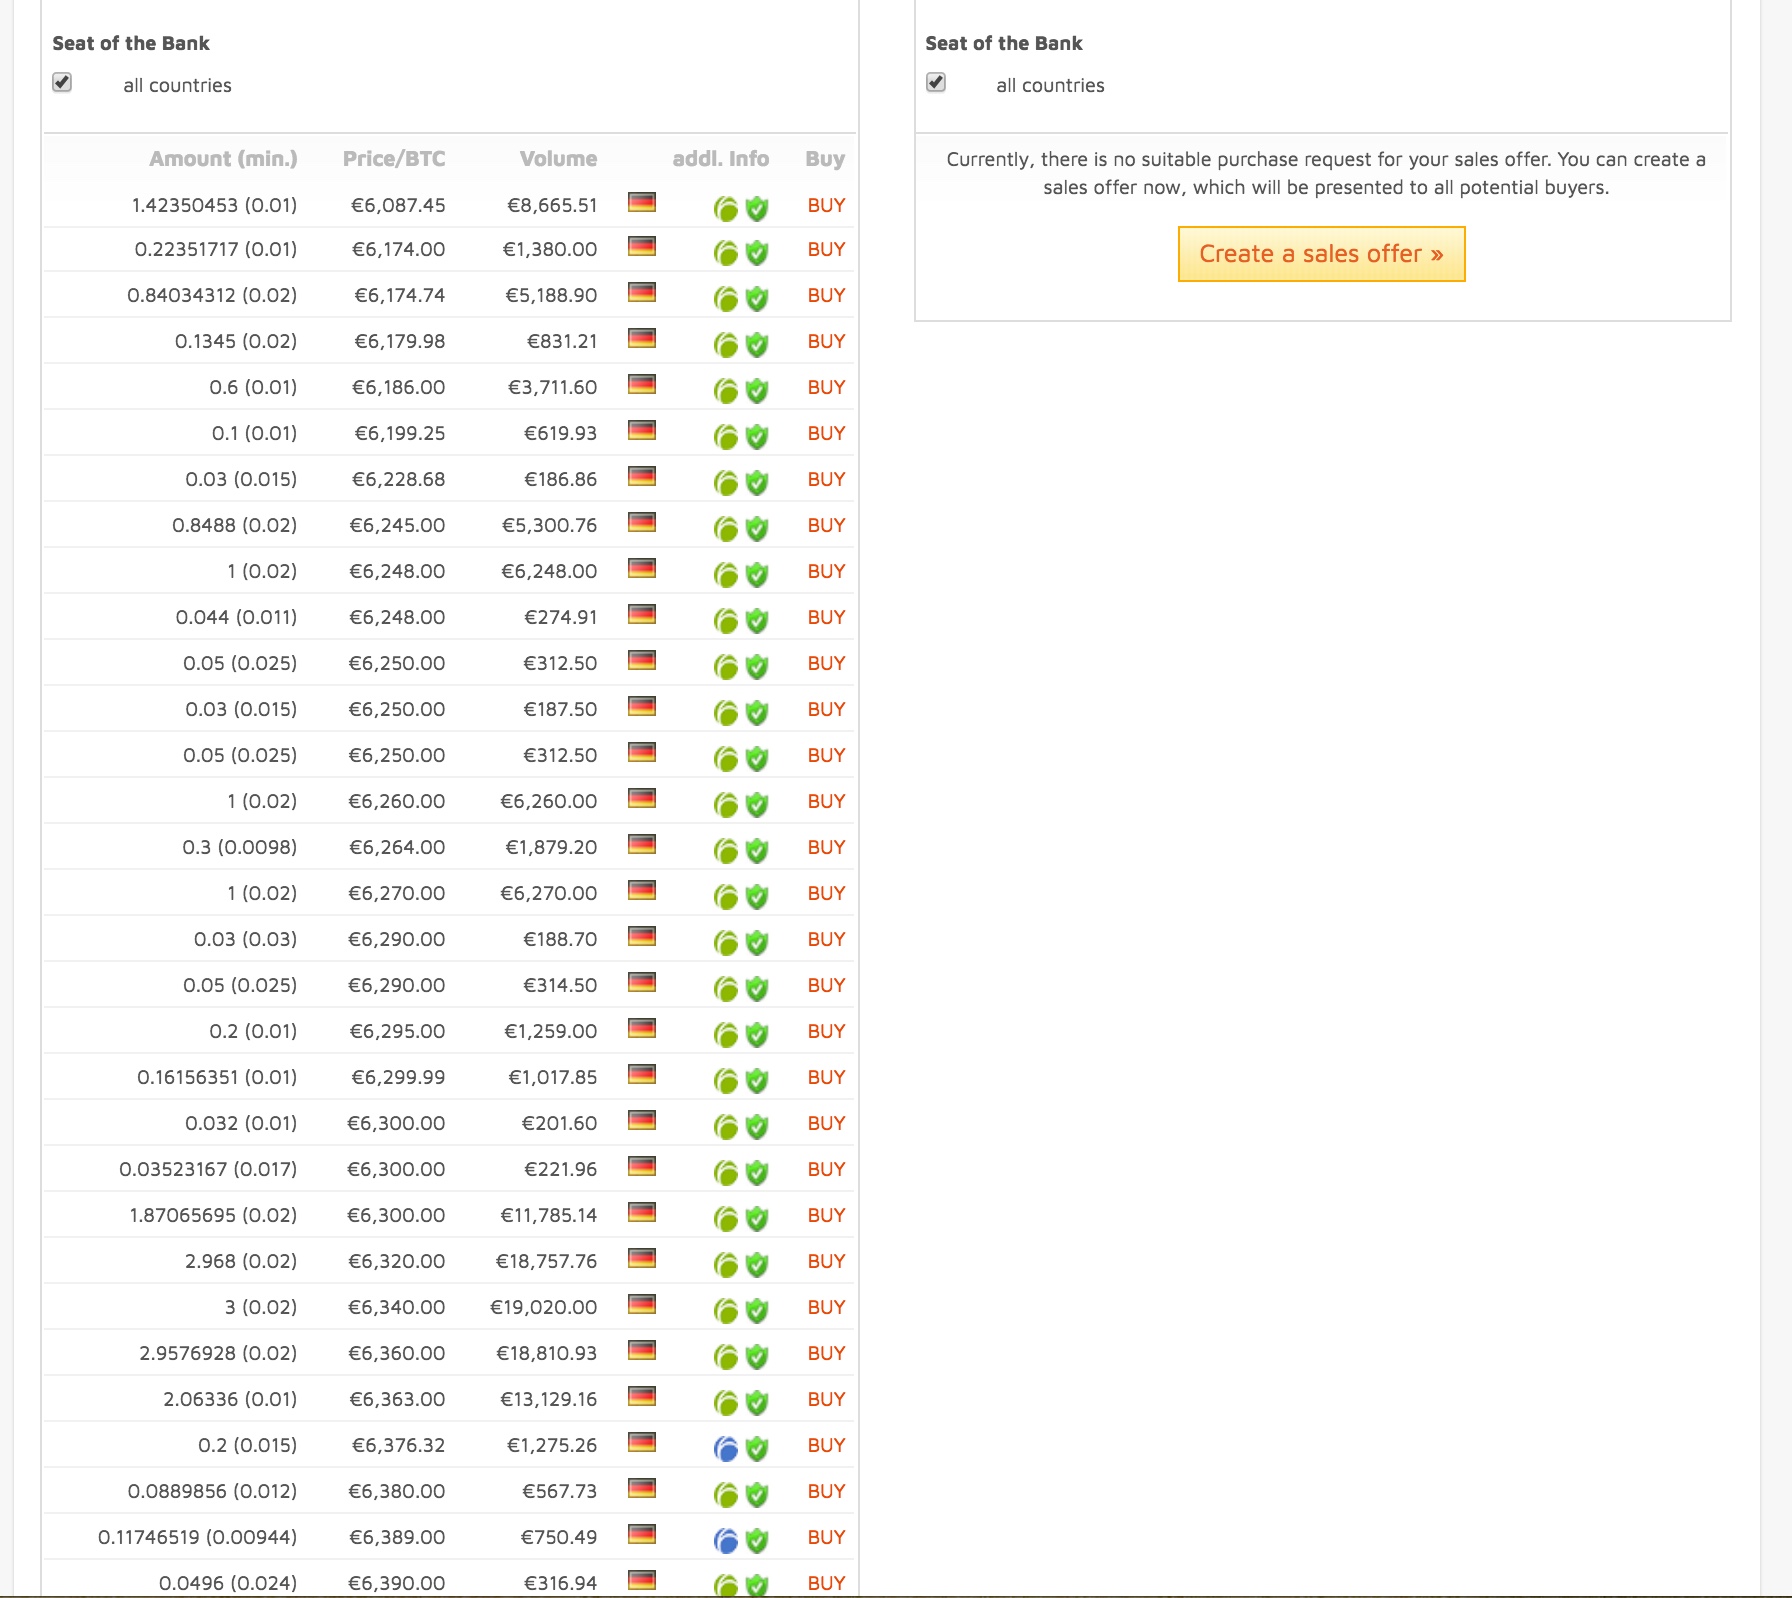This screenshot has width=1792, height=1598.
Task: Click the German flag in the €6,186.00 row
Action: pos(642,385)
